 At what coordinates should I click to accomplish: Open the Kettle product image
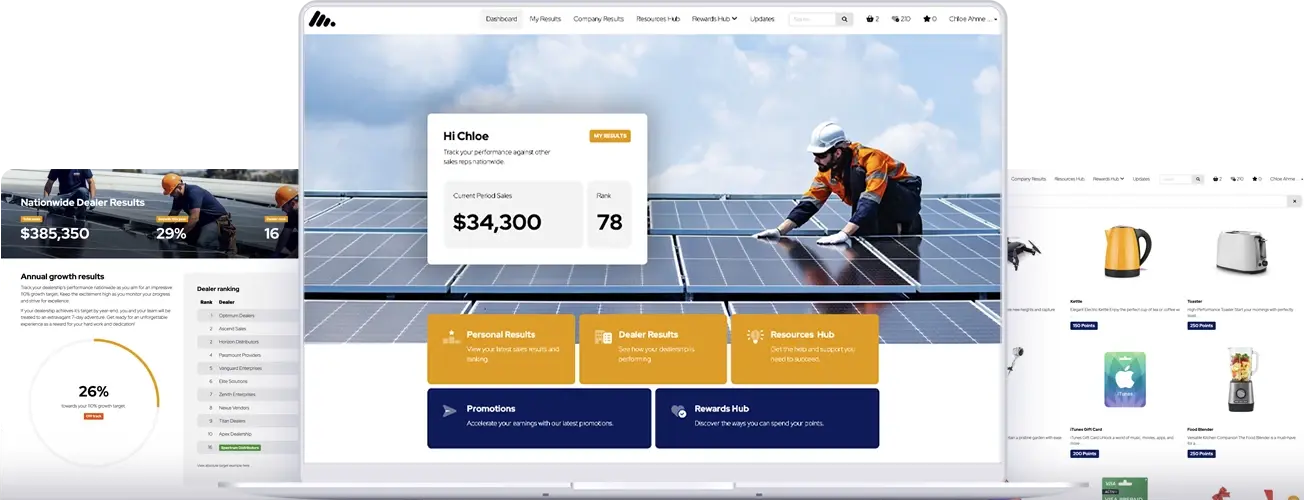[1126, 253]
